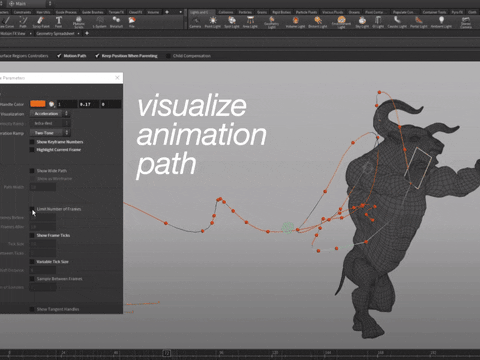Open the Geometry Spreadsheet pane tab
This screenshot has height=360, width=480.
[55, 33]
